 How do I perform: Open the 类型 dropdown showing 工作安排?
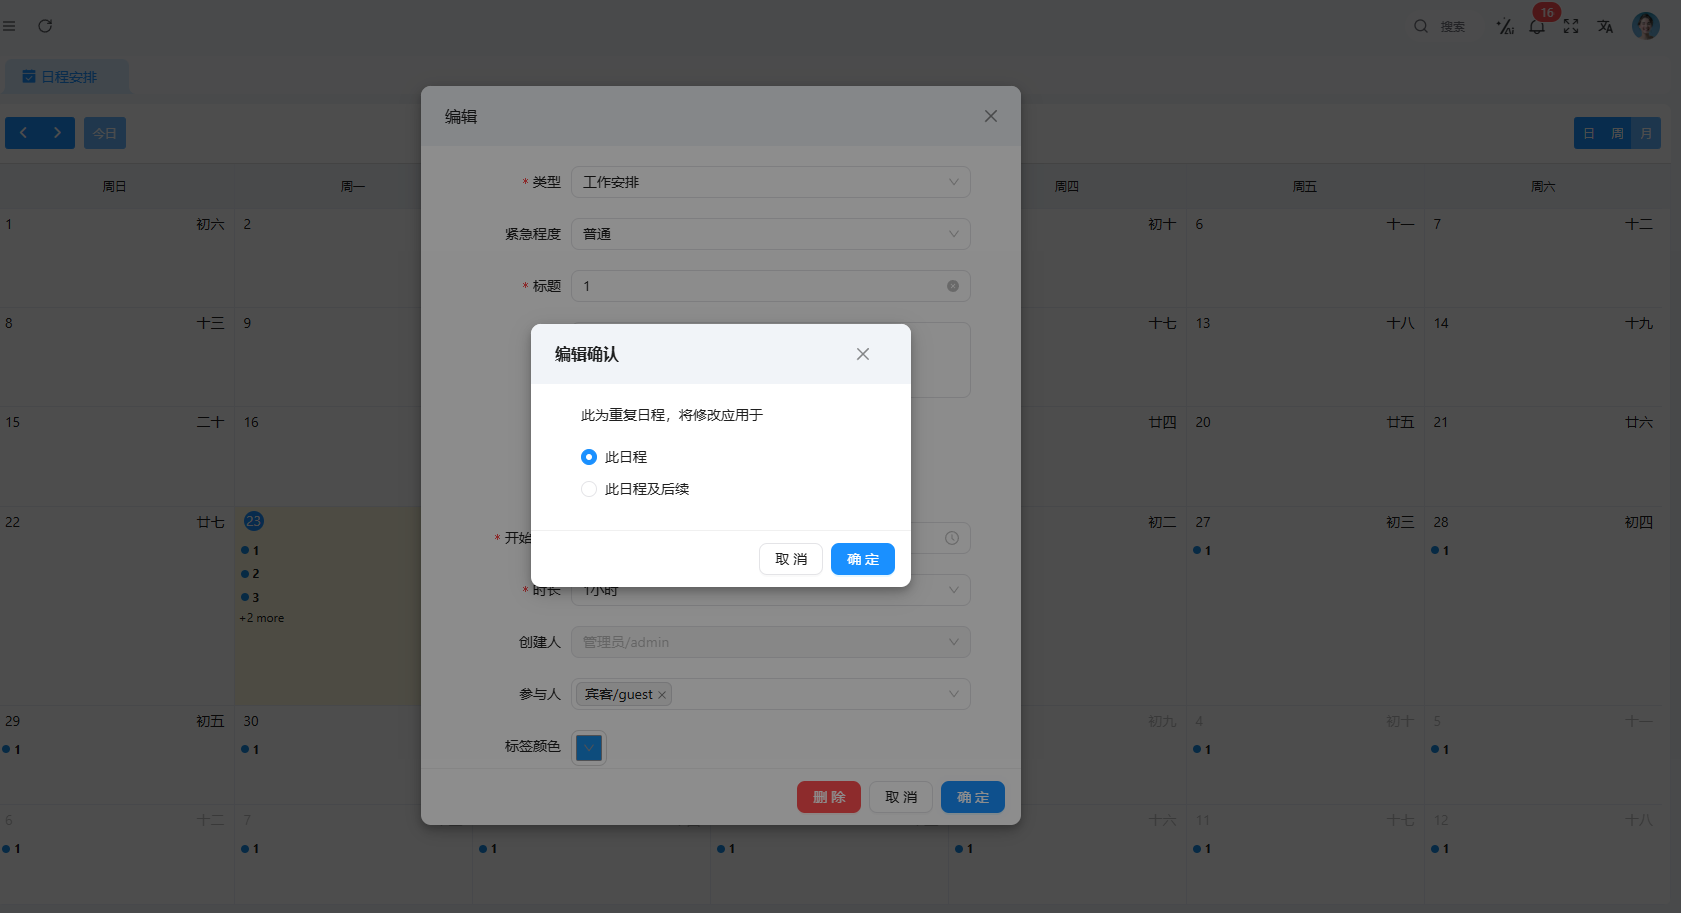tap(771, 182)
